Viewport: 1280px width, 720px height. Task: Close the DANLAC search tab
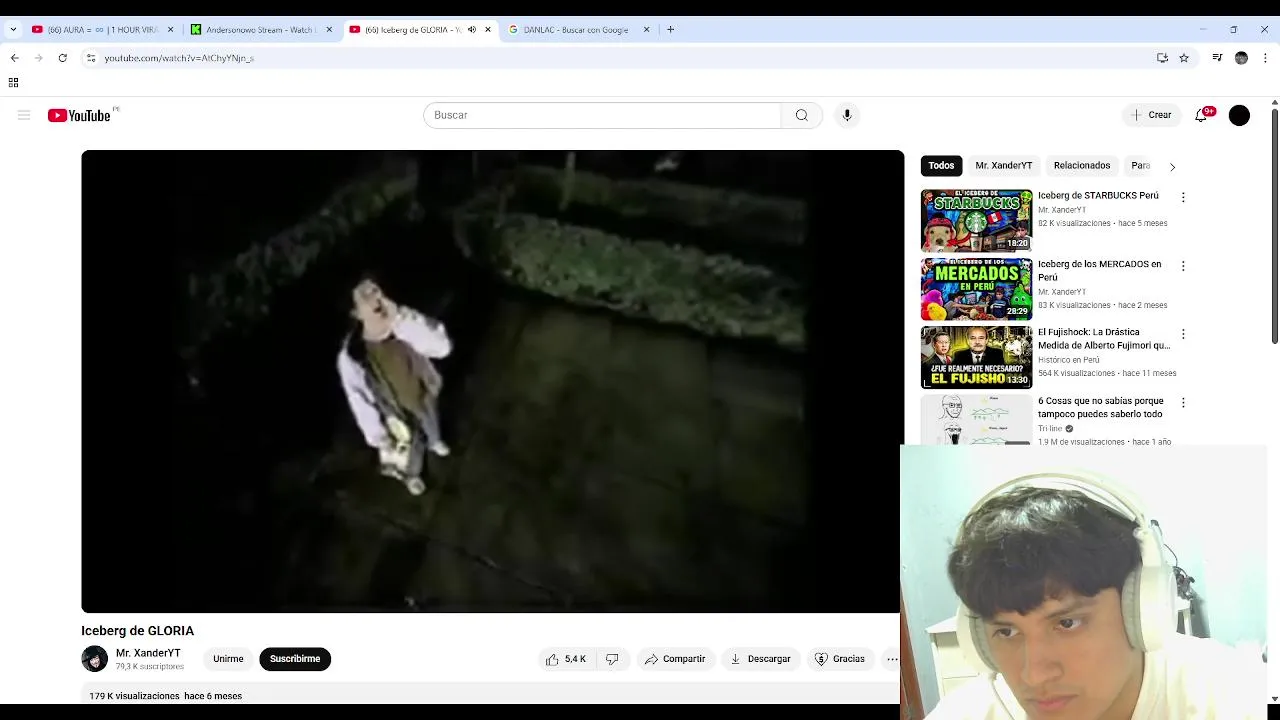coord(646,30)
